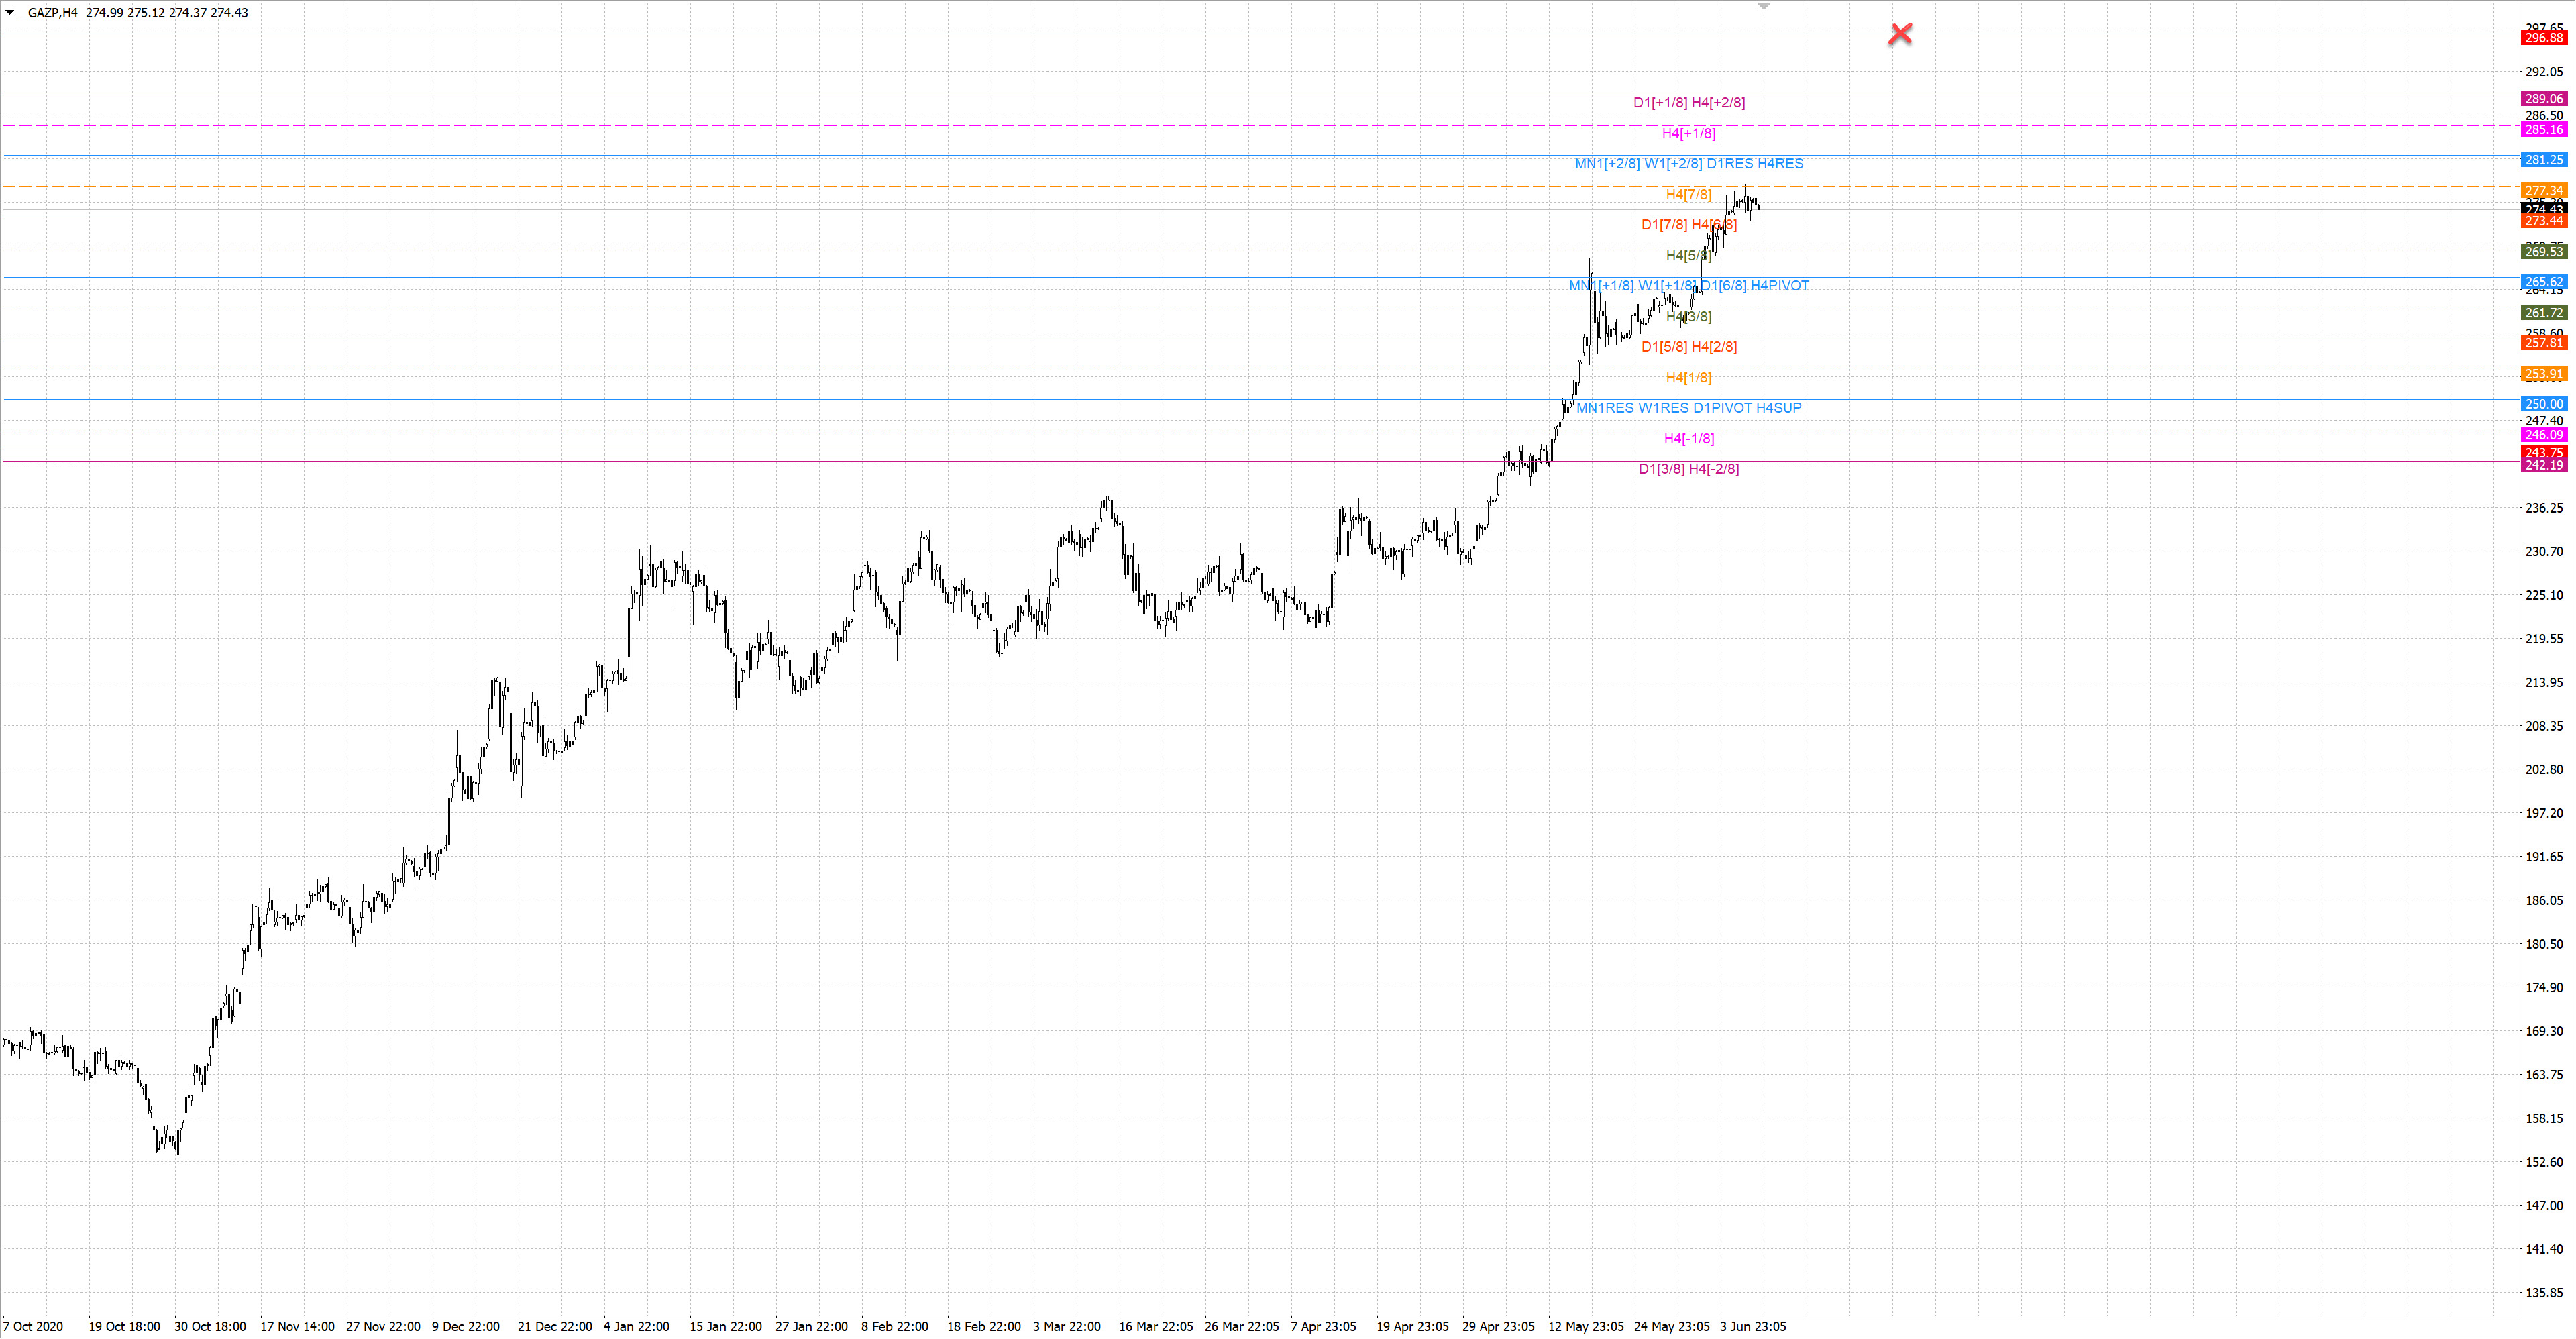Click the 4 Jan 22:00 time label
Image resolution: width=2576 pixels, height=1339 pixels.
[x=636, y=1326]
